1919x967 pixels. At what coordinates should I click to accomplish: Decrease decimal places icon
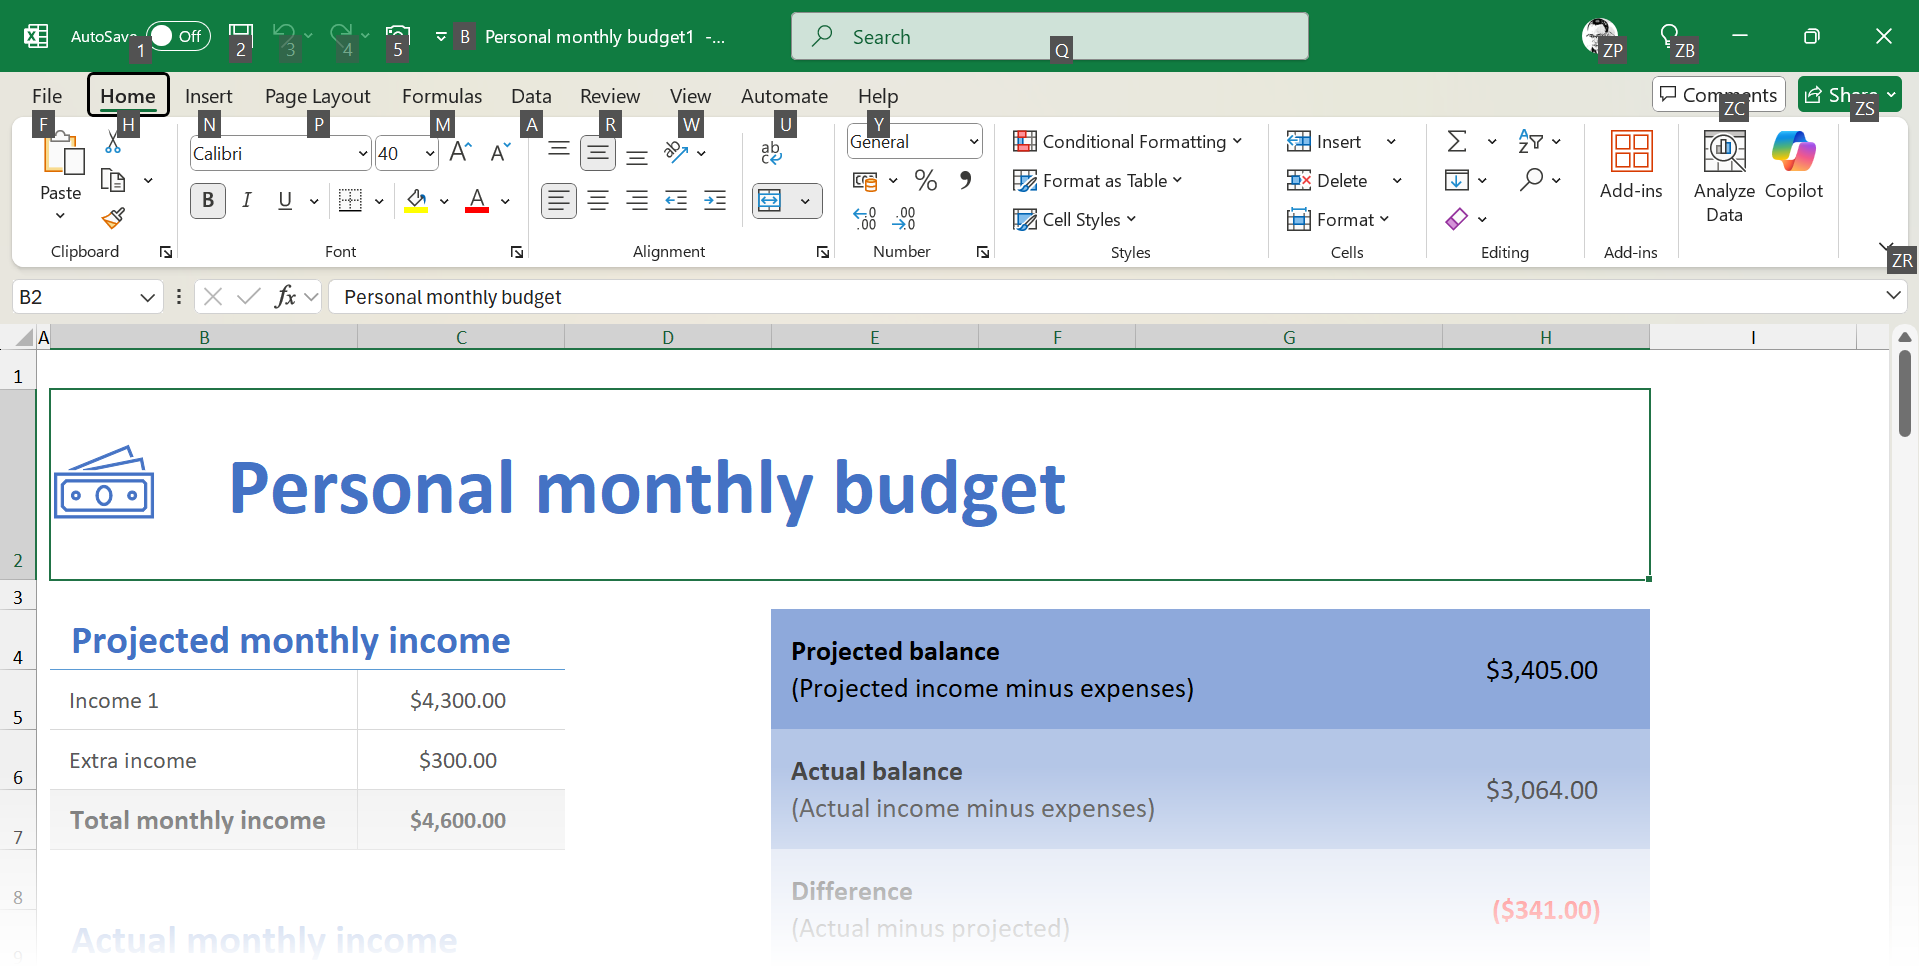(904, 218)
